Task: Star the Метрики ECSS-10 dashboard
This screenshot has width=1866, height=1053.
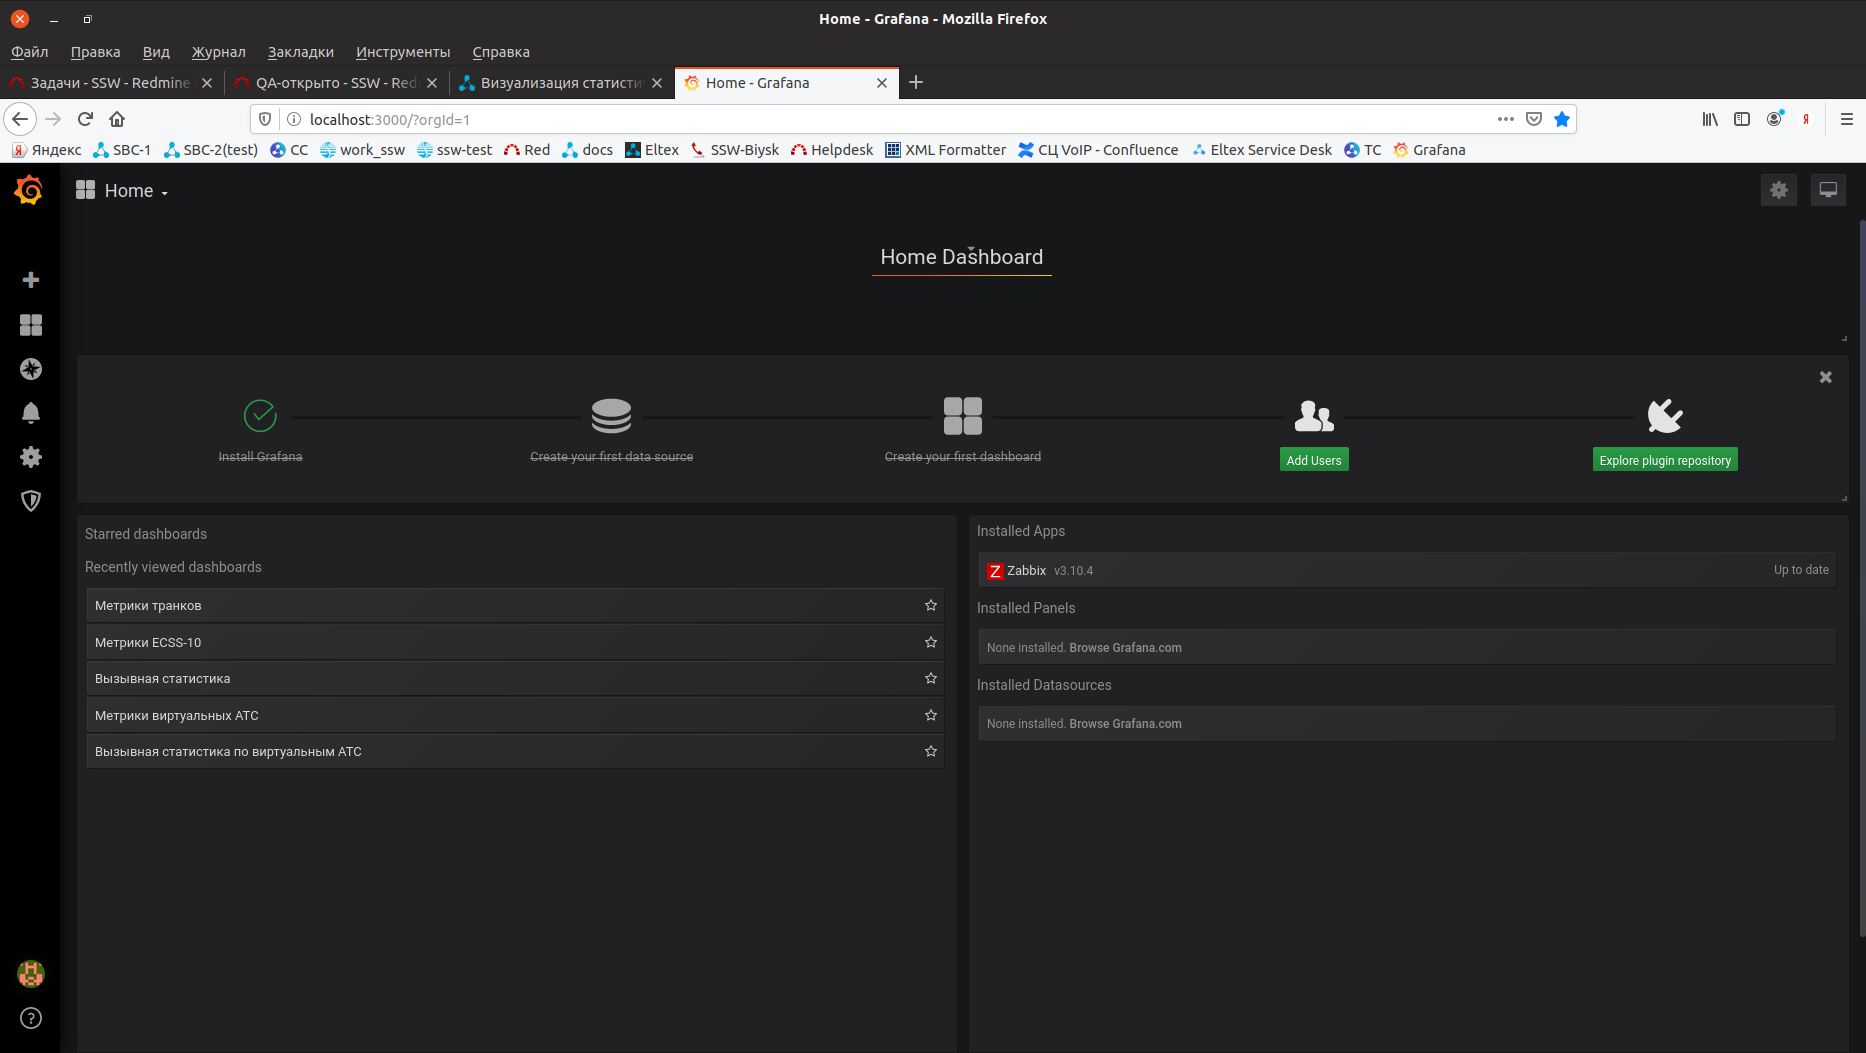Action: click(931, 642)
